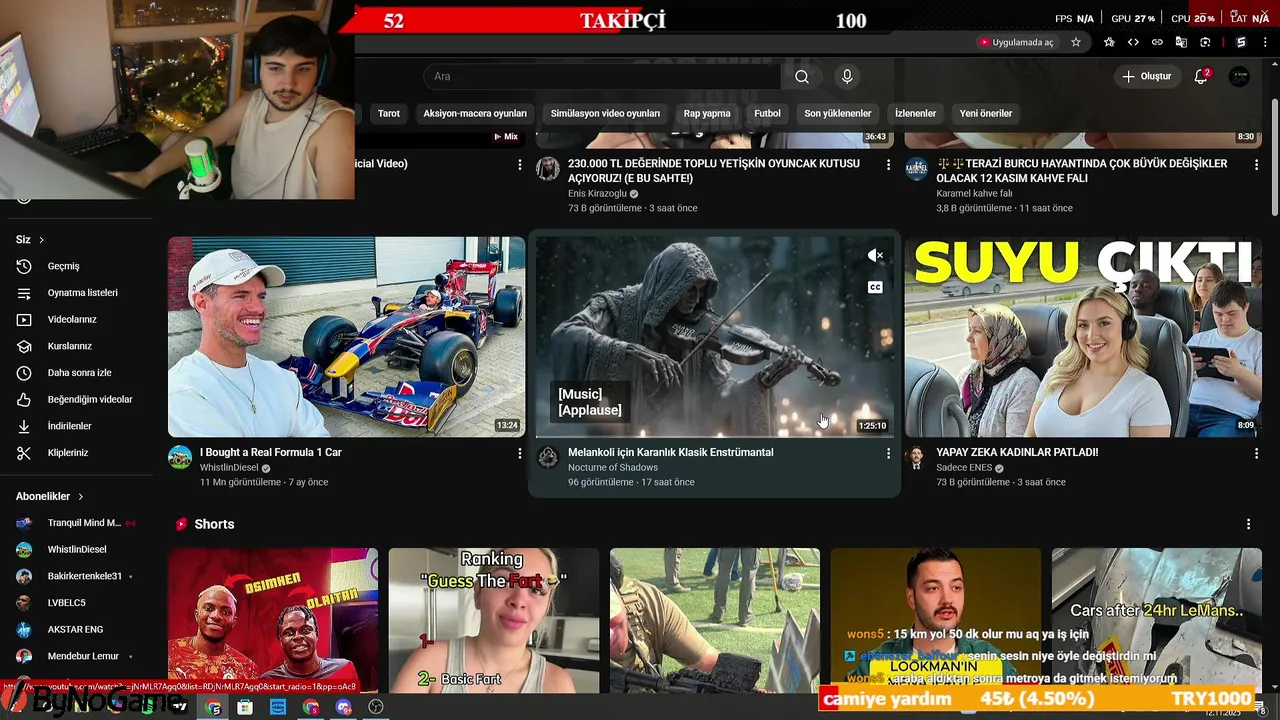Play Cars after 24hr LeMans short
This screenshot has width=1280, height=720.
(1156, 620)
